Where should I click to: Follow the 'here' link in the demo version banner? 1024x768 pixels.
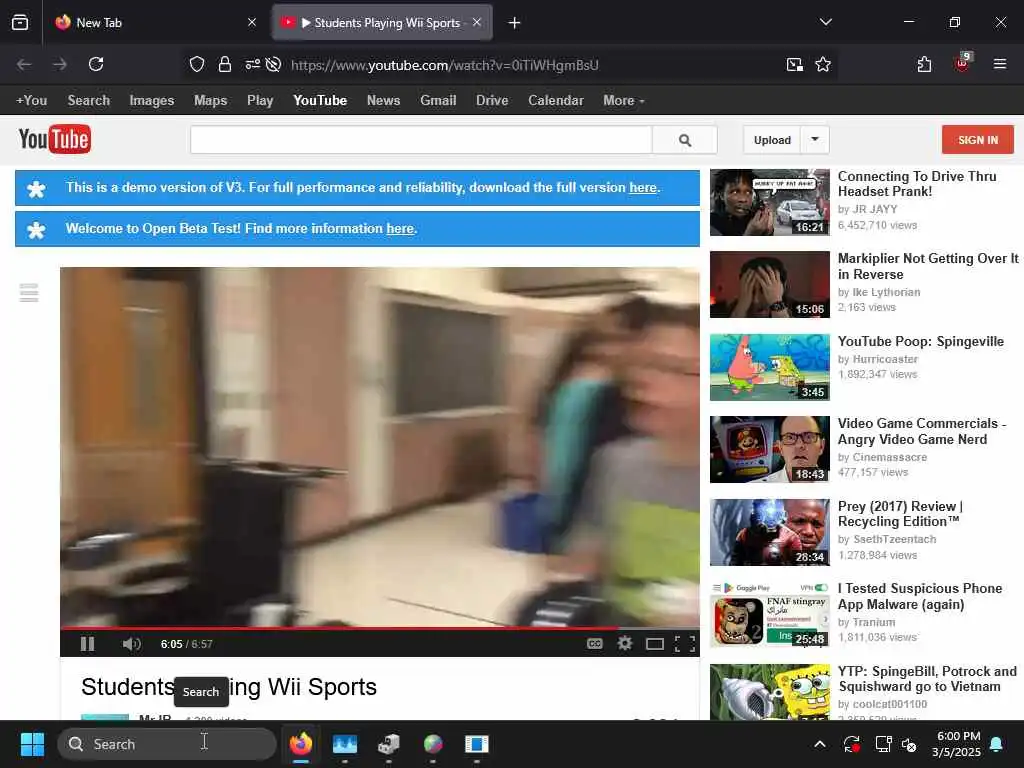pos(643,187)
